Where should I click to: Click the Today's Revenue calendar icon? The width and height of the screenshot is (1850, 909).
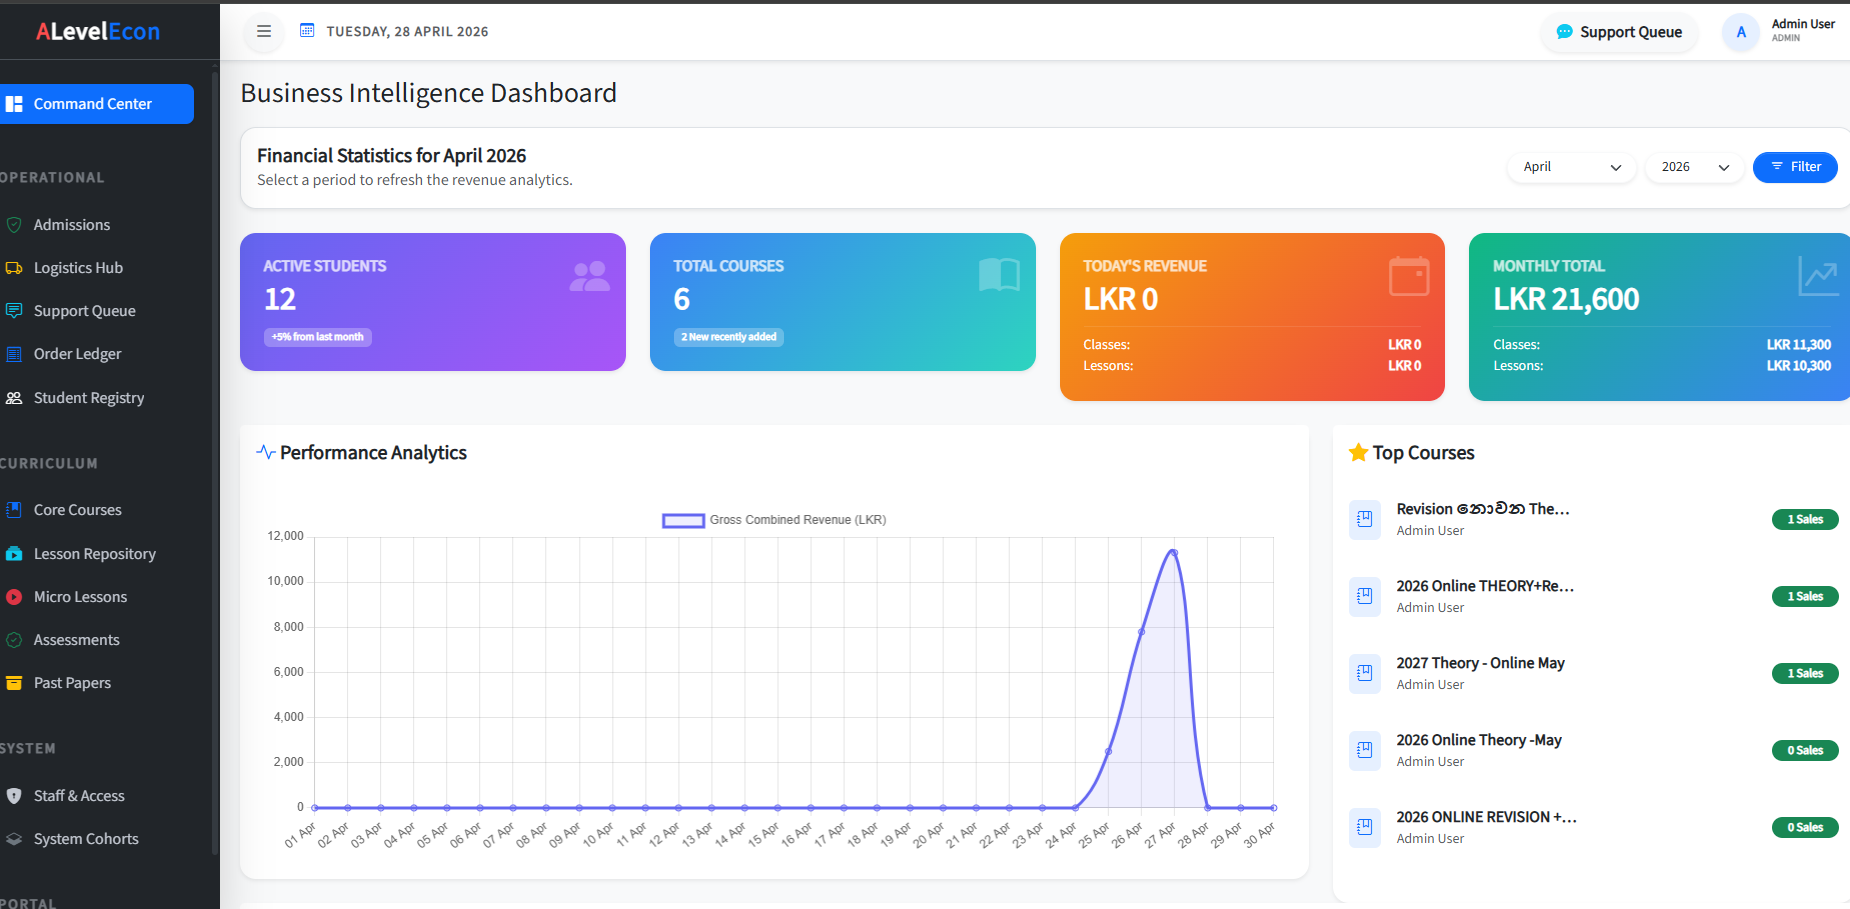(x=1409, y=276)
